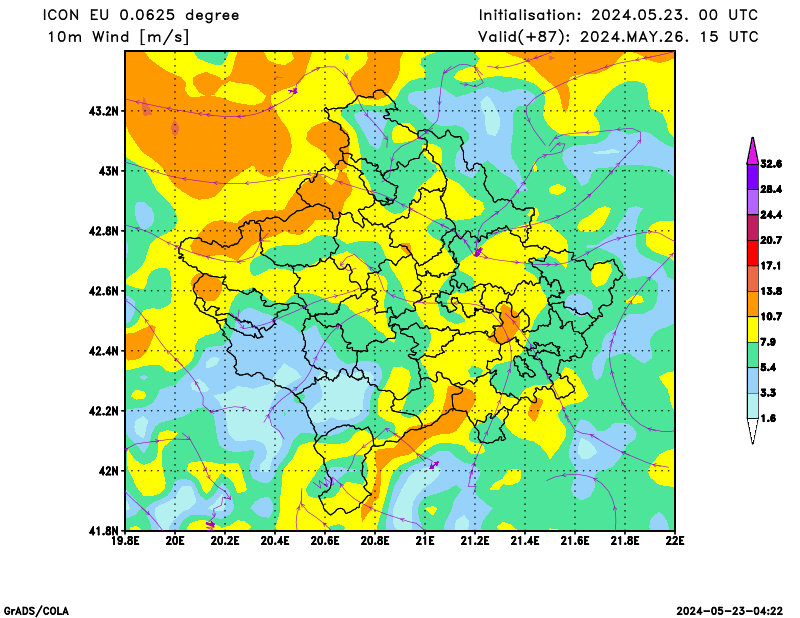Click the Valid(+87) 2024.MAY.26. 15 UTC text

[618, 37]
